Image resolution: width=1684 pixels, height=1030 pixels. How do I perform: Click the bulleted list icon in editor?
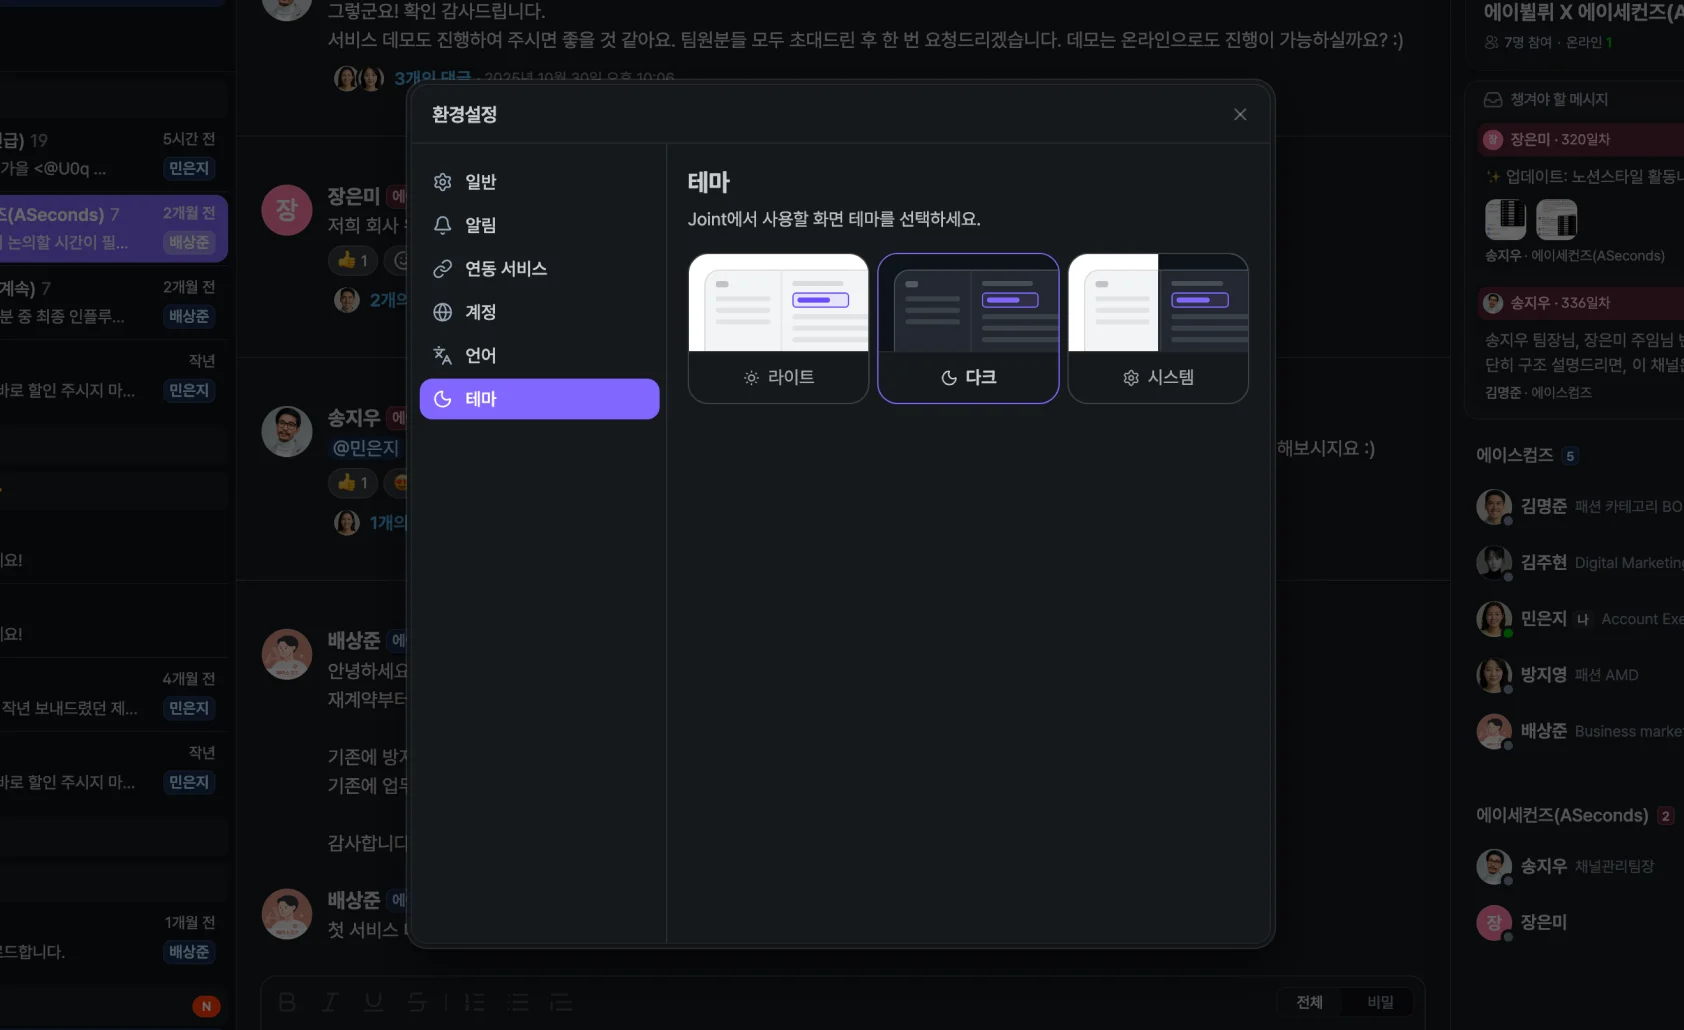(517, 1002)
